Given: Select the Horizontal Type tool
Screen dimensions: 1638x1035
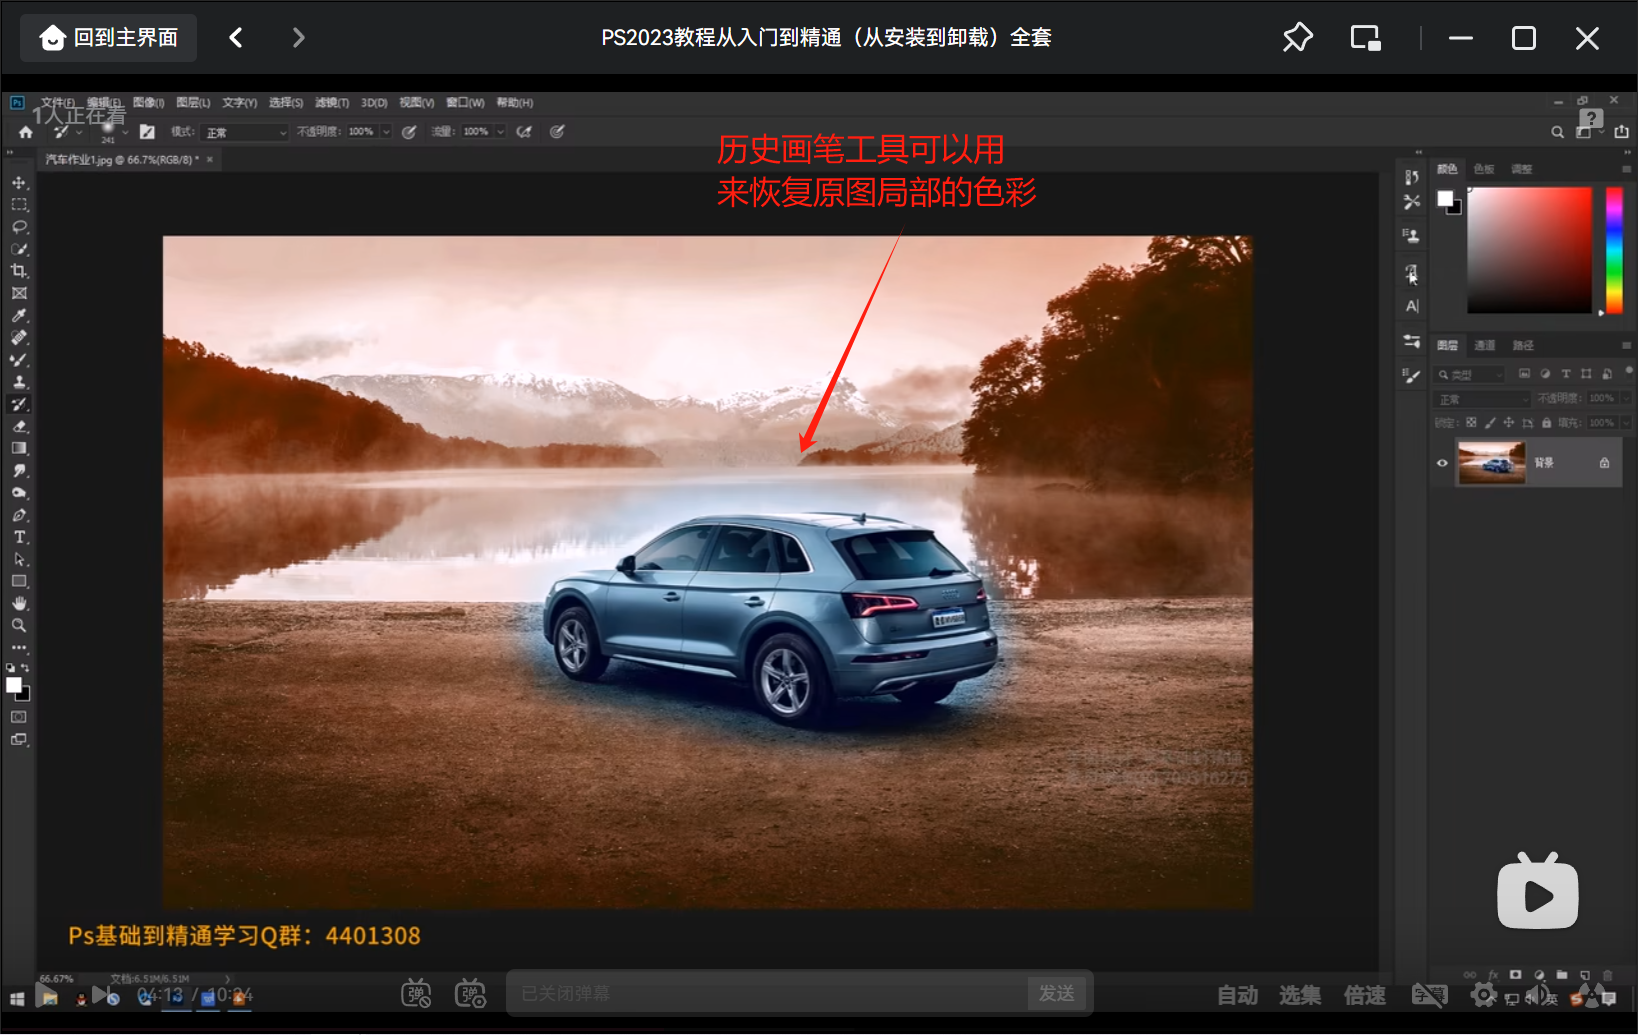Looking at the screenshot, I should [x=19, y=537].
